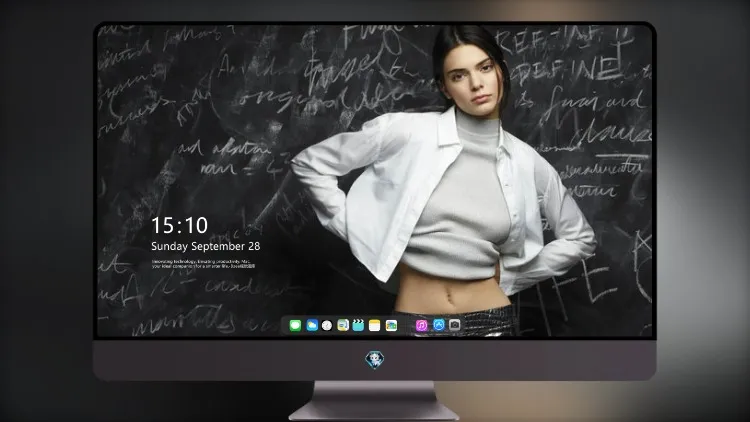Open the Weather app in the dock
750x422 pixels.
312,326
